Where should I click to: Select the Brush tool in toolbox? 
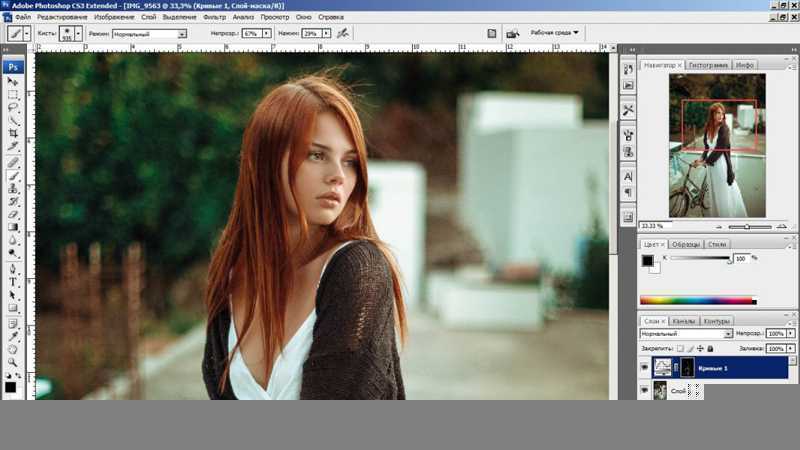point(13,176)
